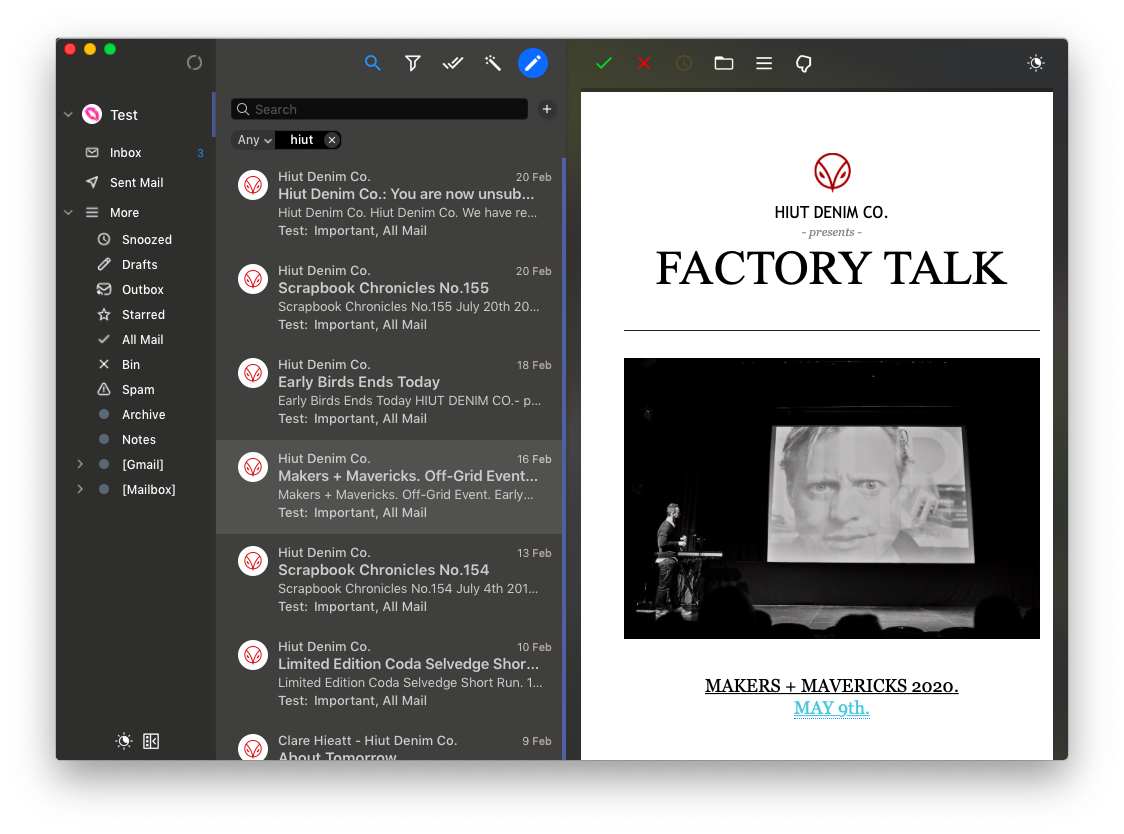Open 'Scrapbook Chronicles No.155' email
Screen dimensions: 1124x834
click(x=389, y=298)
